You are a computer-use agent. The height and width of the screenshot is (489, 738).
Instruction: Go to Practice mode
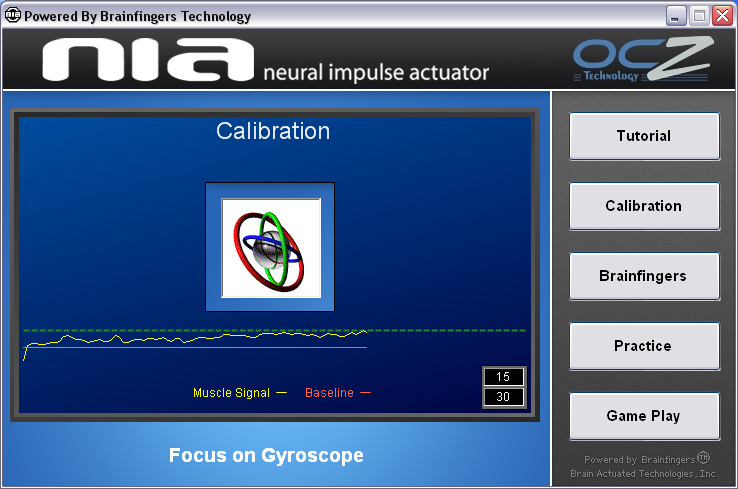coord(644,346)
